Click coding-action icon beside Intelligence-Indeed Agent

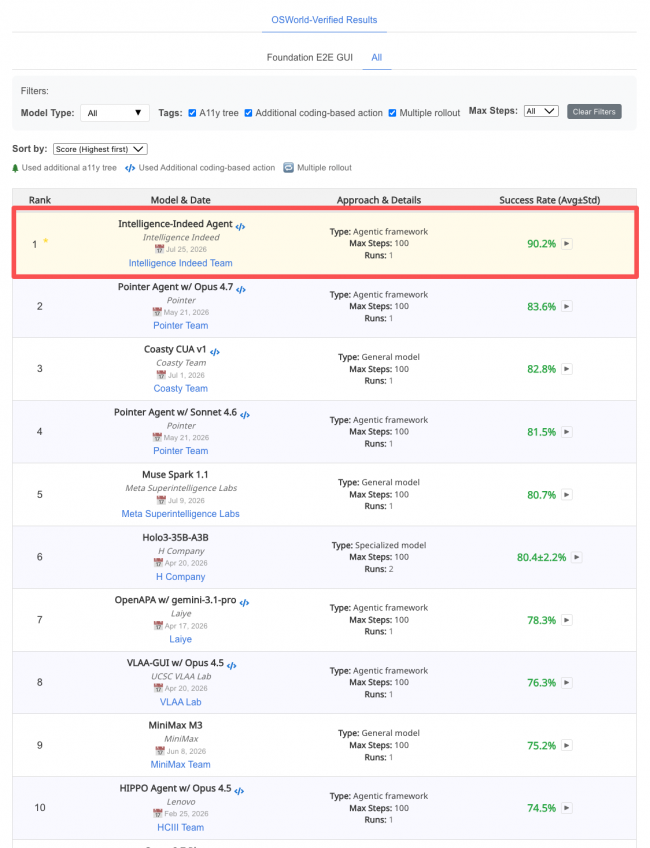pyautogui.click(x=240, y=227)
